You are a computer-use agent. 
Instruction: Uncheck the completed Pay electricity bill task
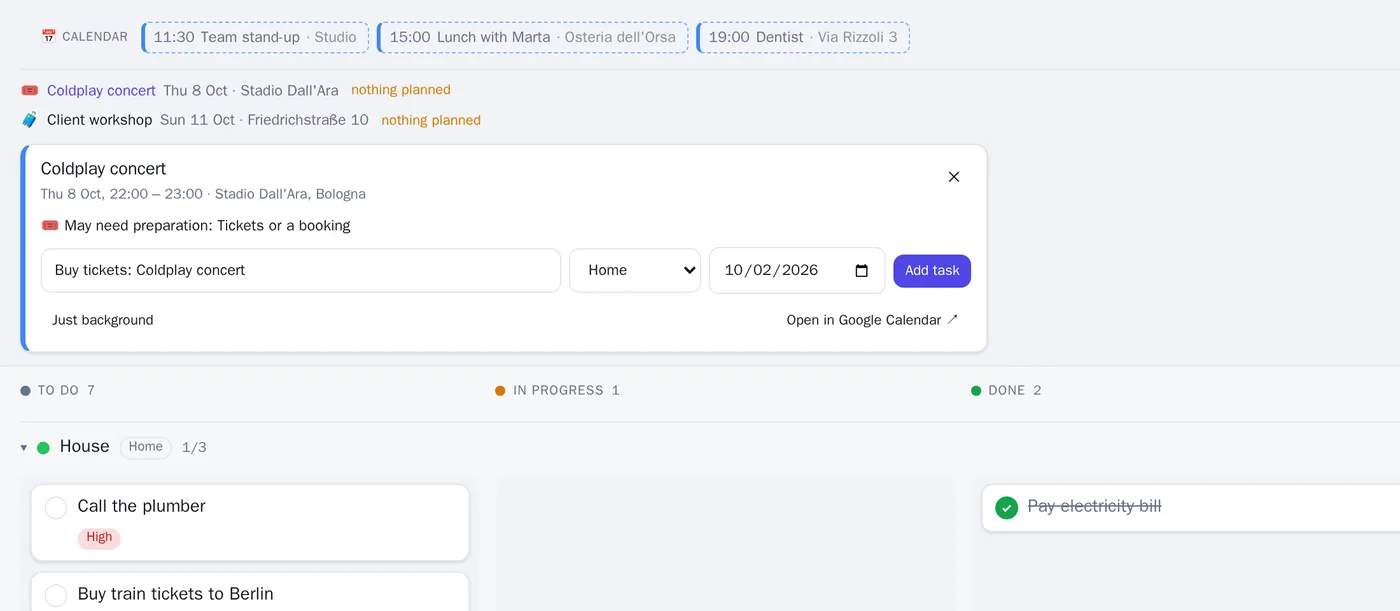(1007, 508)
